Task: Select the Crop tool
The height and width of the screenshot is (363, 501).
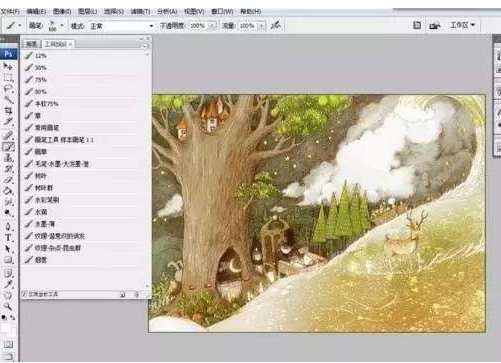Action: (x=8, y=111)
